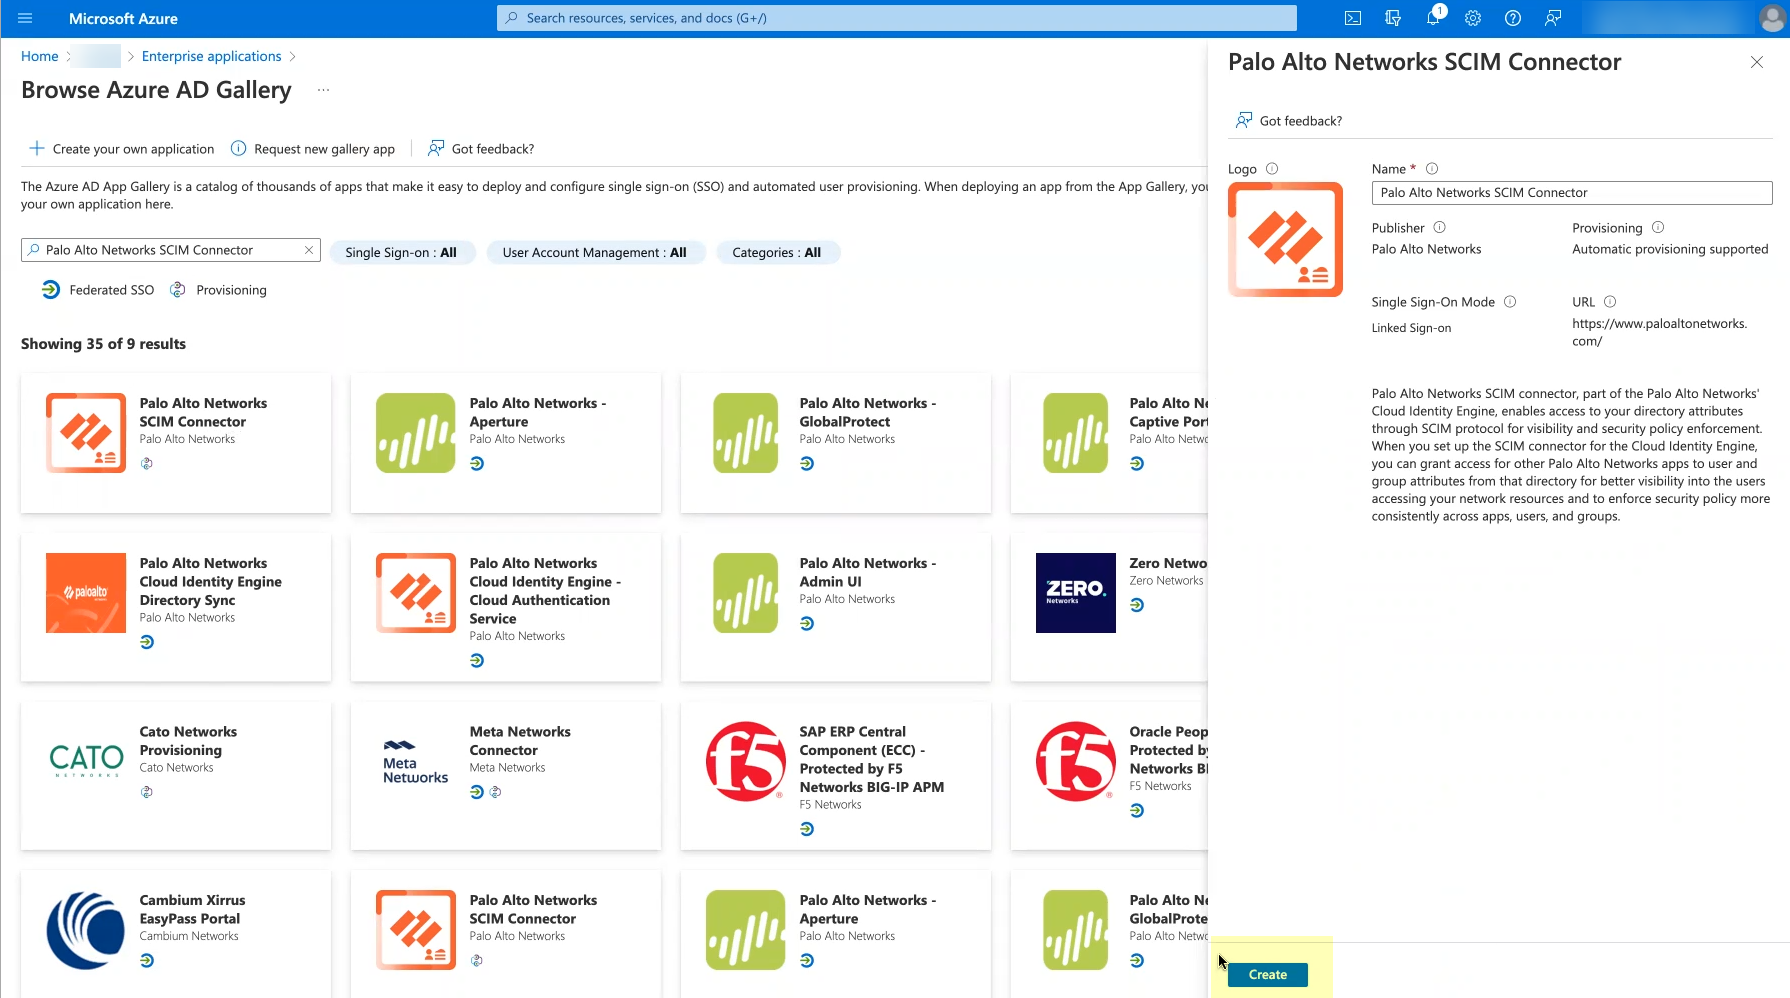Go to Home breadcrumb

[x=40, y=56]
